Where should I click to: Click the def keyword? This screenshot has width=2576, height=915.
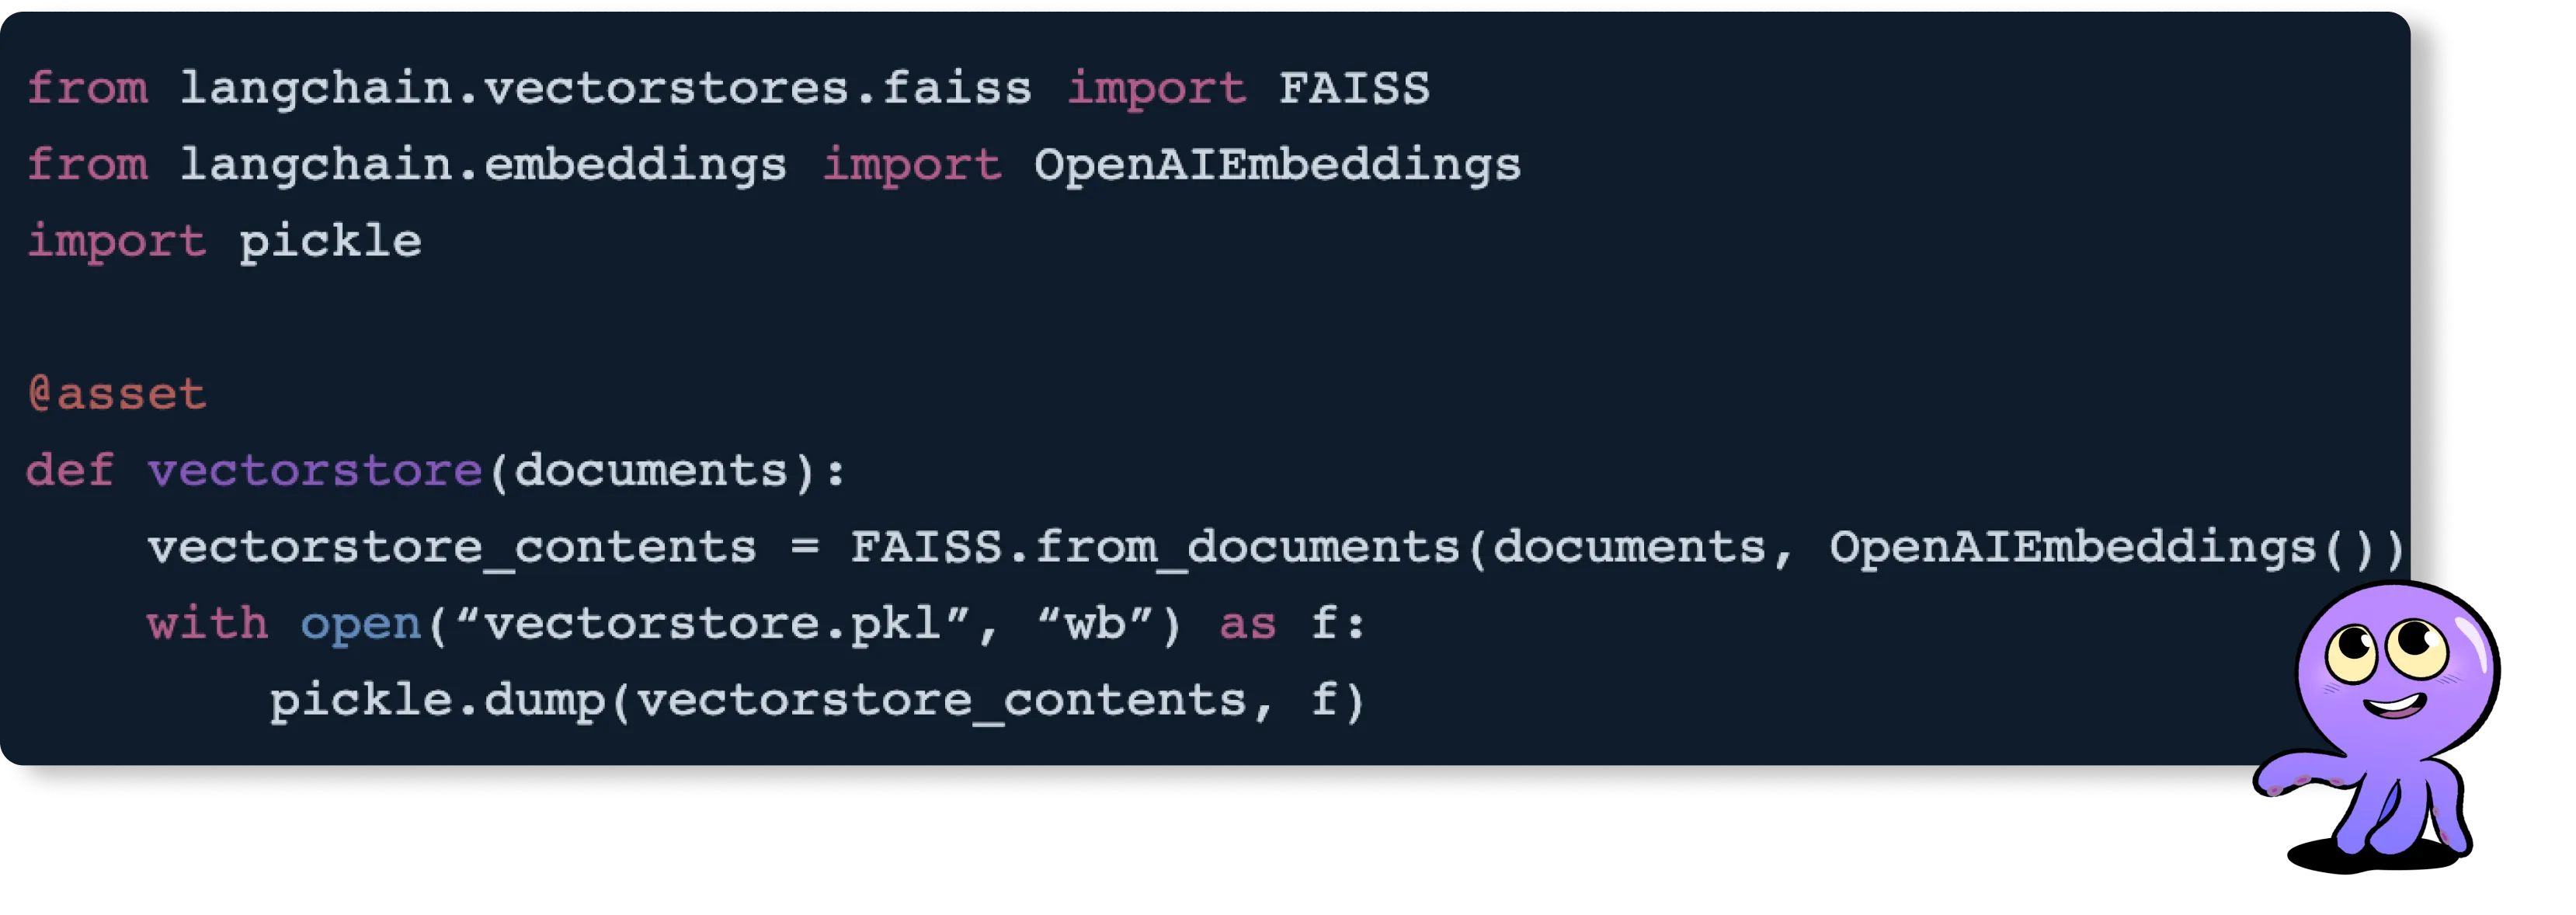70,470
